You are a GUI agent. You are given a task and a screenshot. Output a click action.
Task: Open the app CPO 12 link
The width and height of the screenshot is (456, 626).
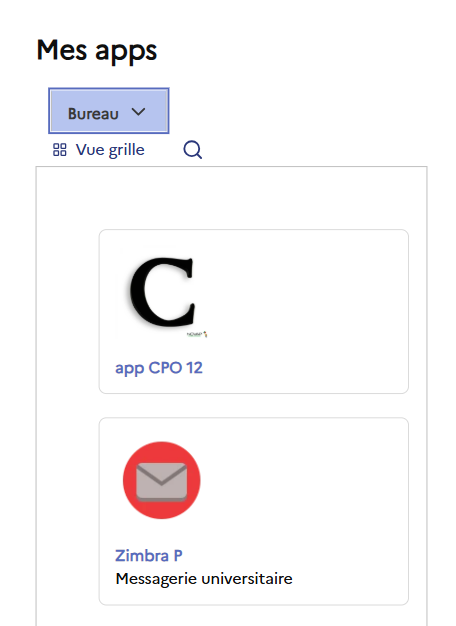[x=159, y=368]
